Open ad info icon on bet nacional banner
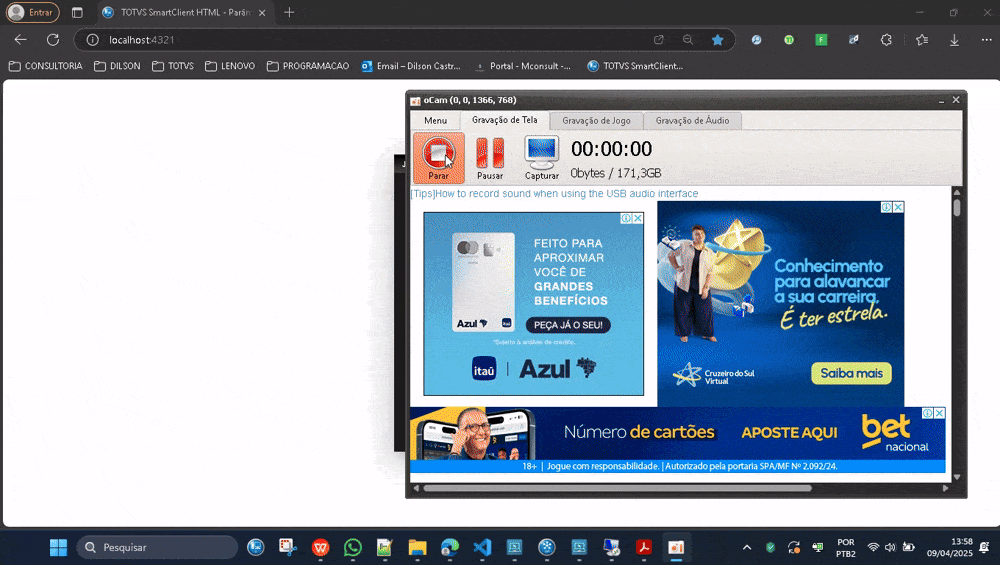This screenshot has width=1000, height=565. tap(928, 413)
